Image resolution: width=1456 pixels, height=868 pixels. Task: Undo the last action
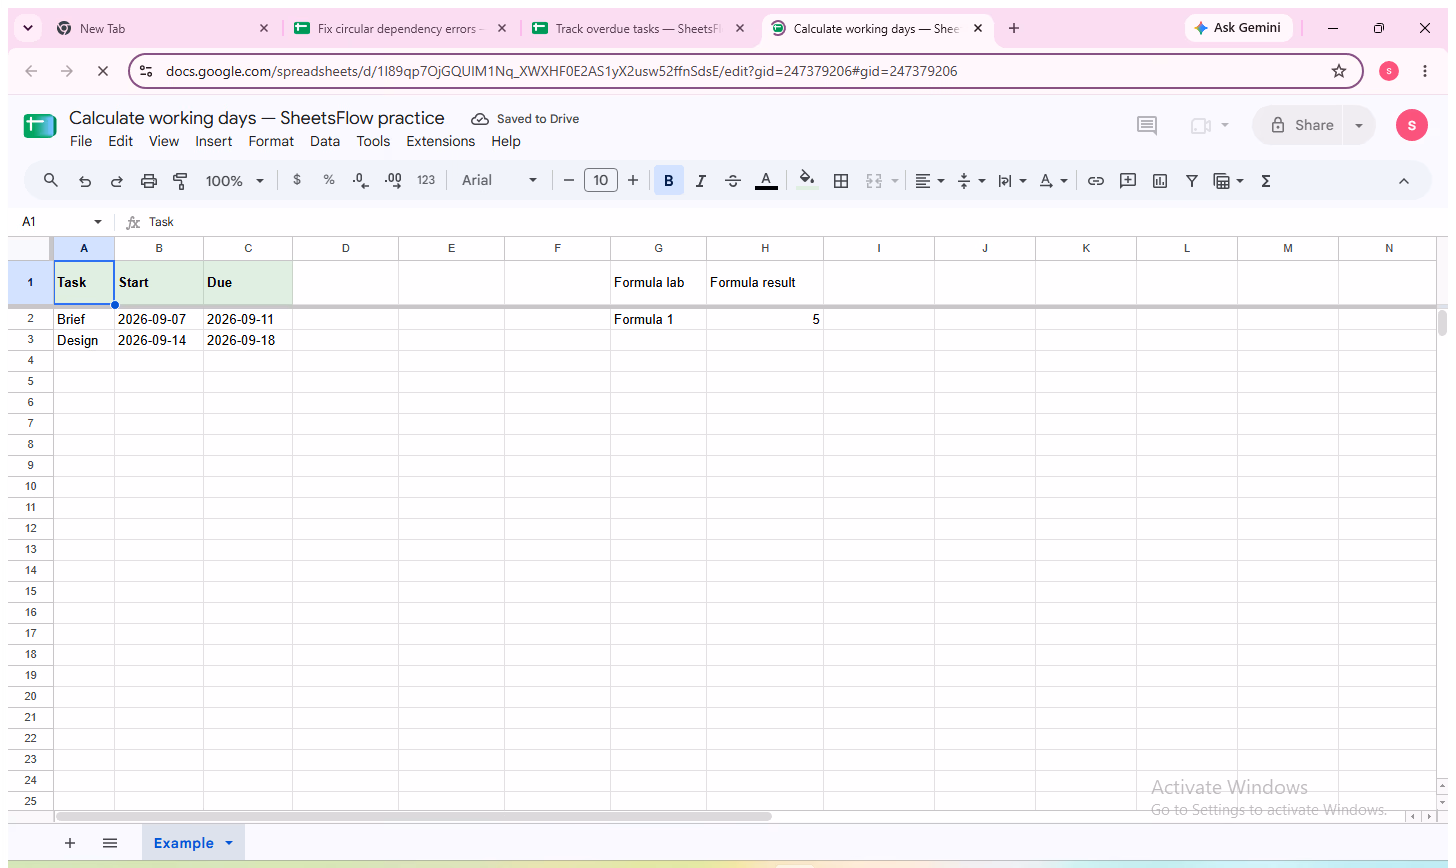[x=85, y=181]
